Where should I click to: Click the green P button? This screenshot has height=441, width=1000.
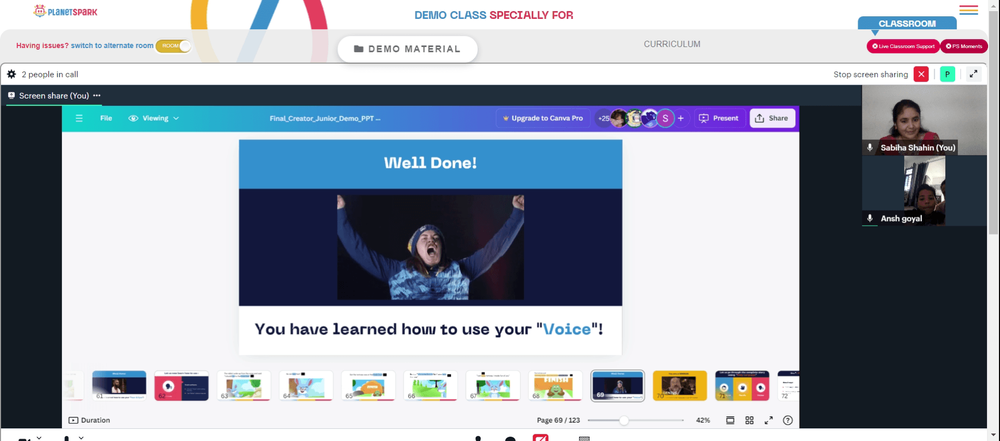(947, 74)
